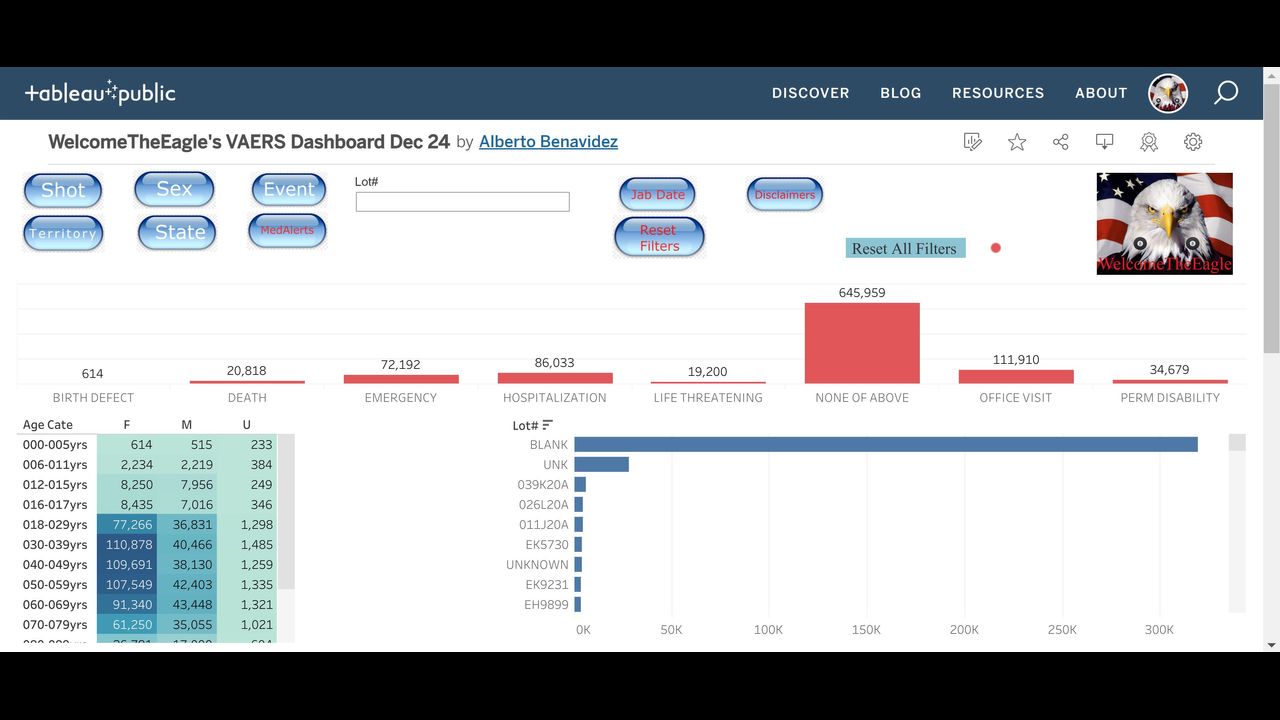Click the edit viz icon
1280x720 pixels.
(x=972, y=142)
